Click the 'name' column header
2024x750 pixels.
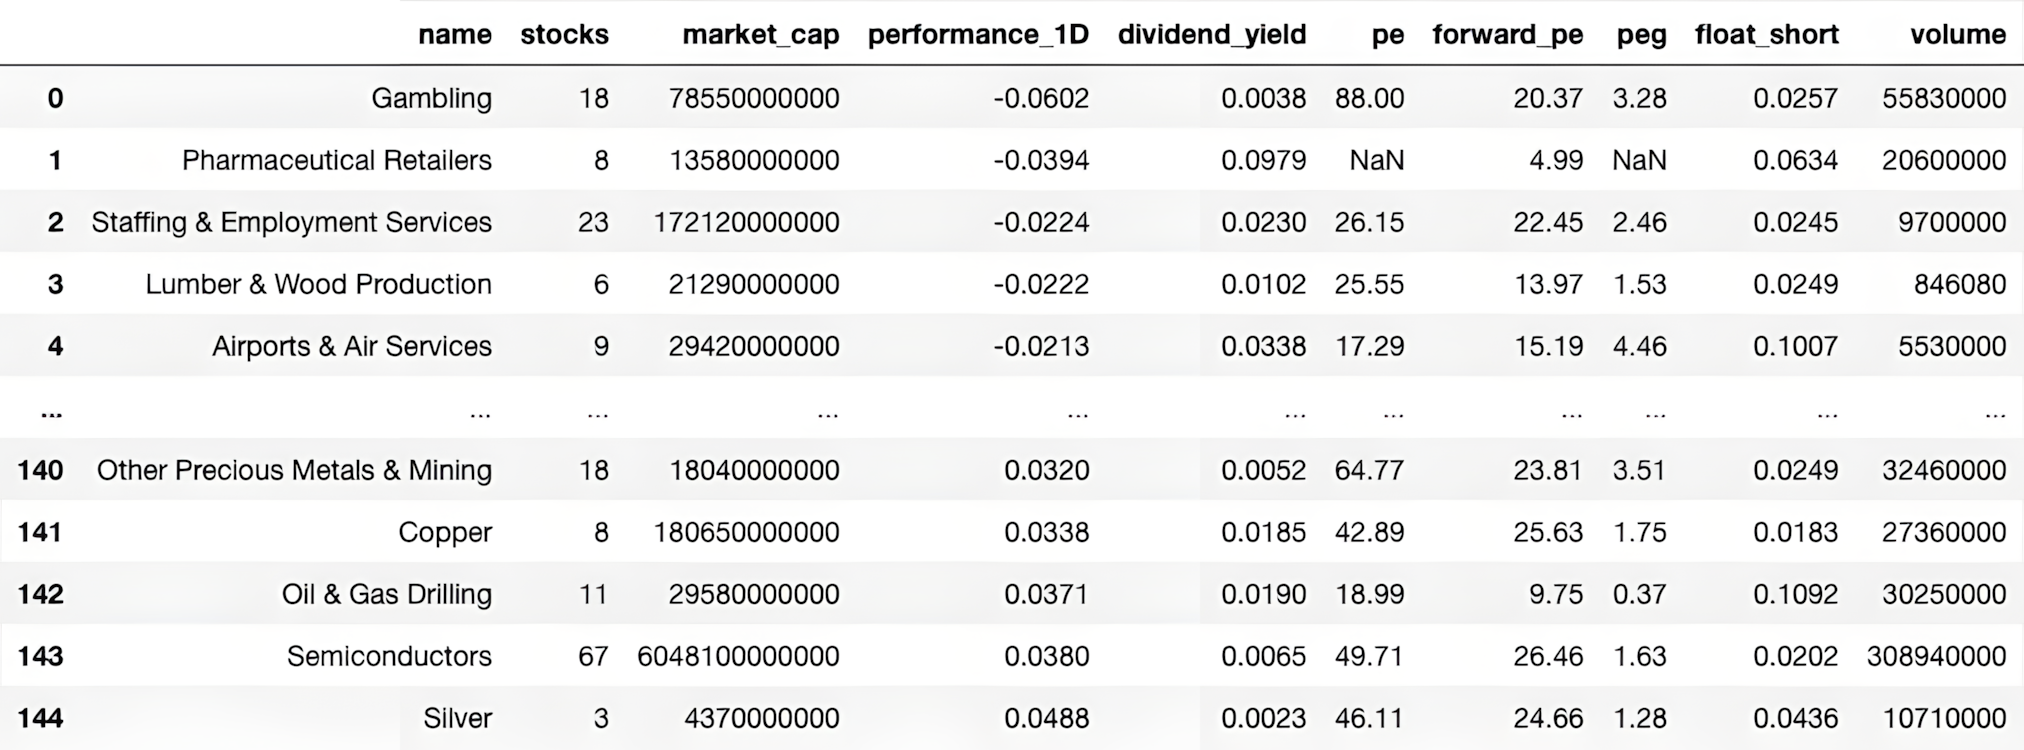click(x=455, y=34)
